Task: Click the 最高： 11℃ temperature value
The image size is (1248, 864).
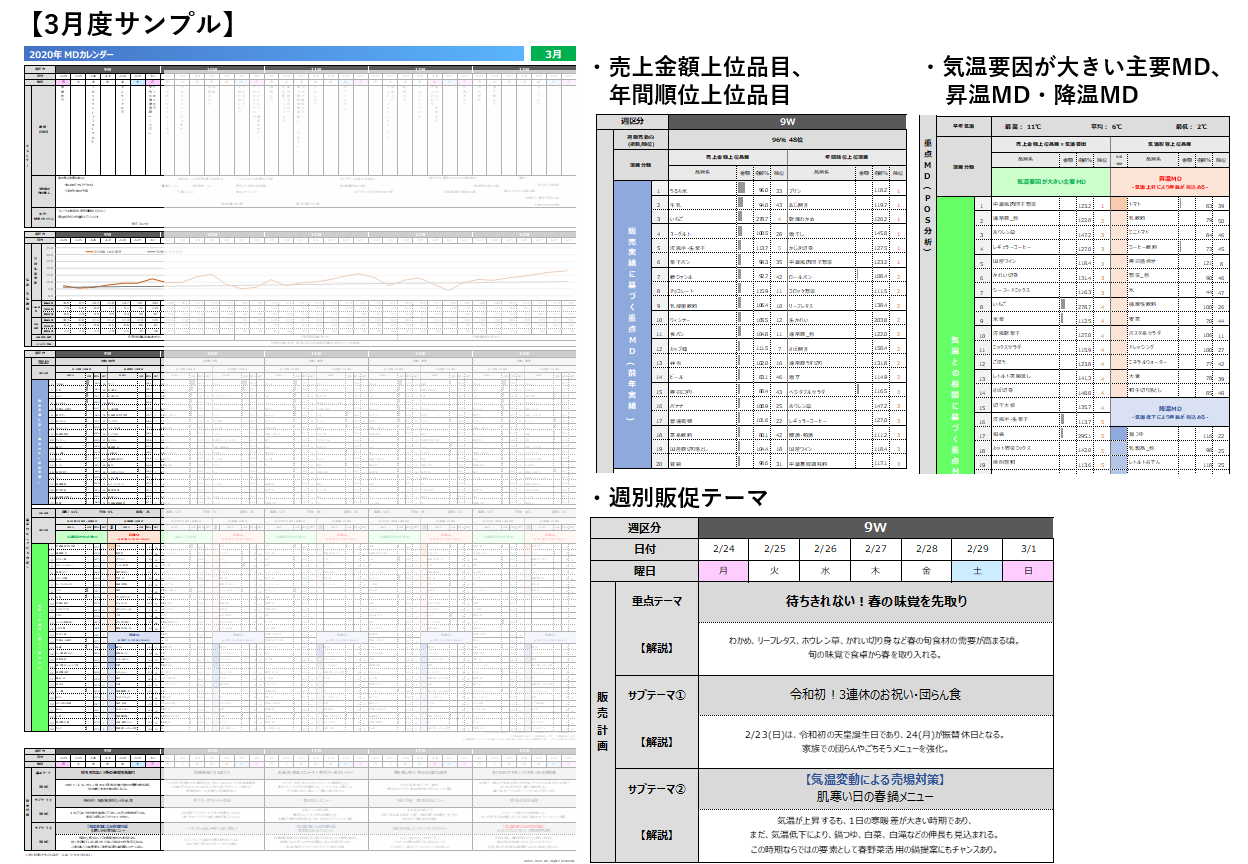Action: tap(1022, 127)
